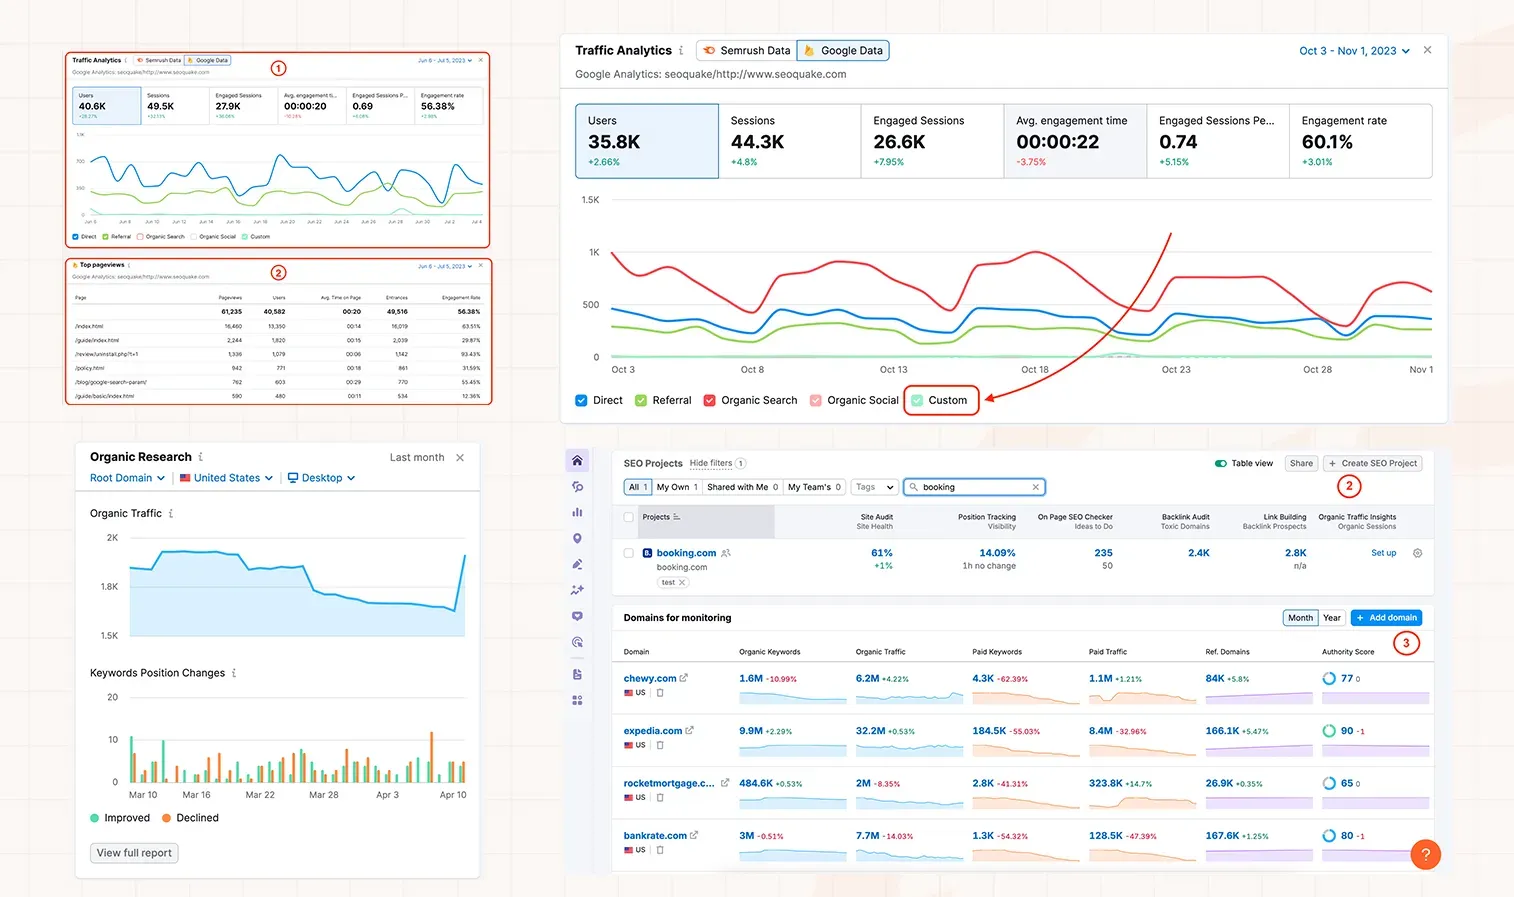The image size is (1514, 897).
Task: Open the Oct 3 - Nov 1 date range selector
Action: (1352, 50)
